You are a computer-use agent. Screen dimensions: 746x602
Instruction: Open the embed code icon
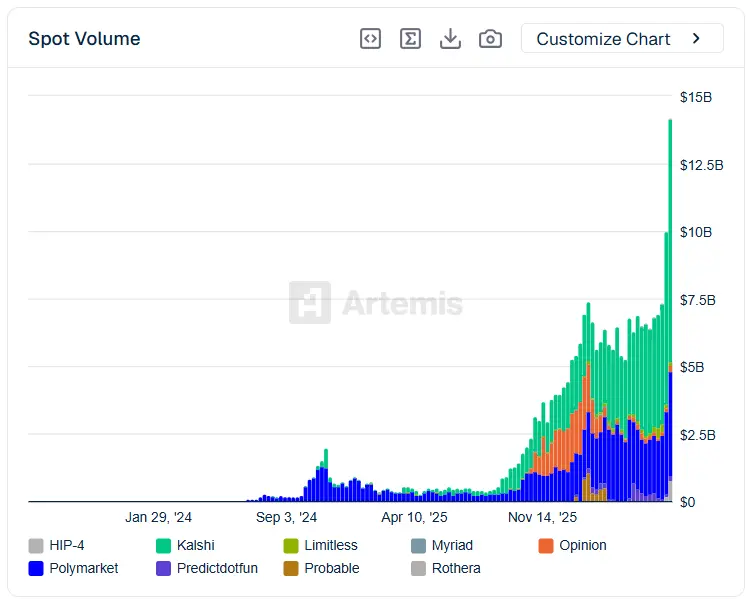[x=370, y=39]
